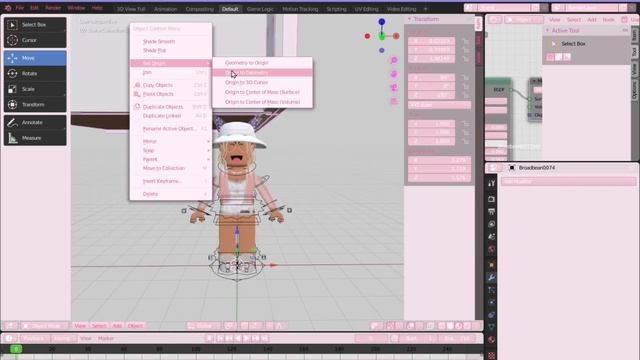Jump to timeline end button

tap(264, 338)
